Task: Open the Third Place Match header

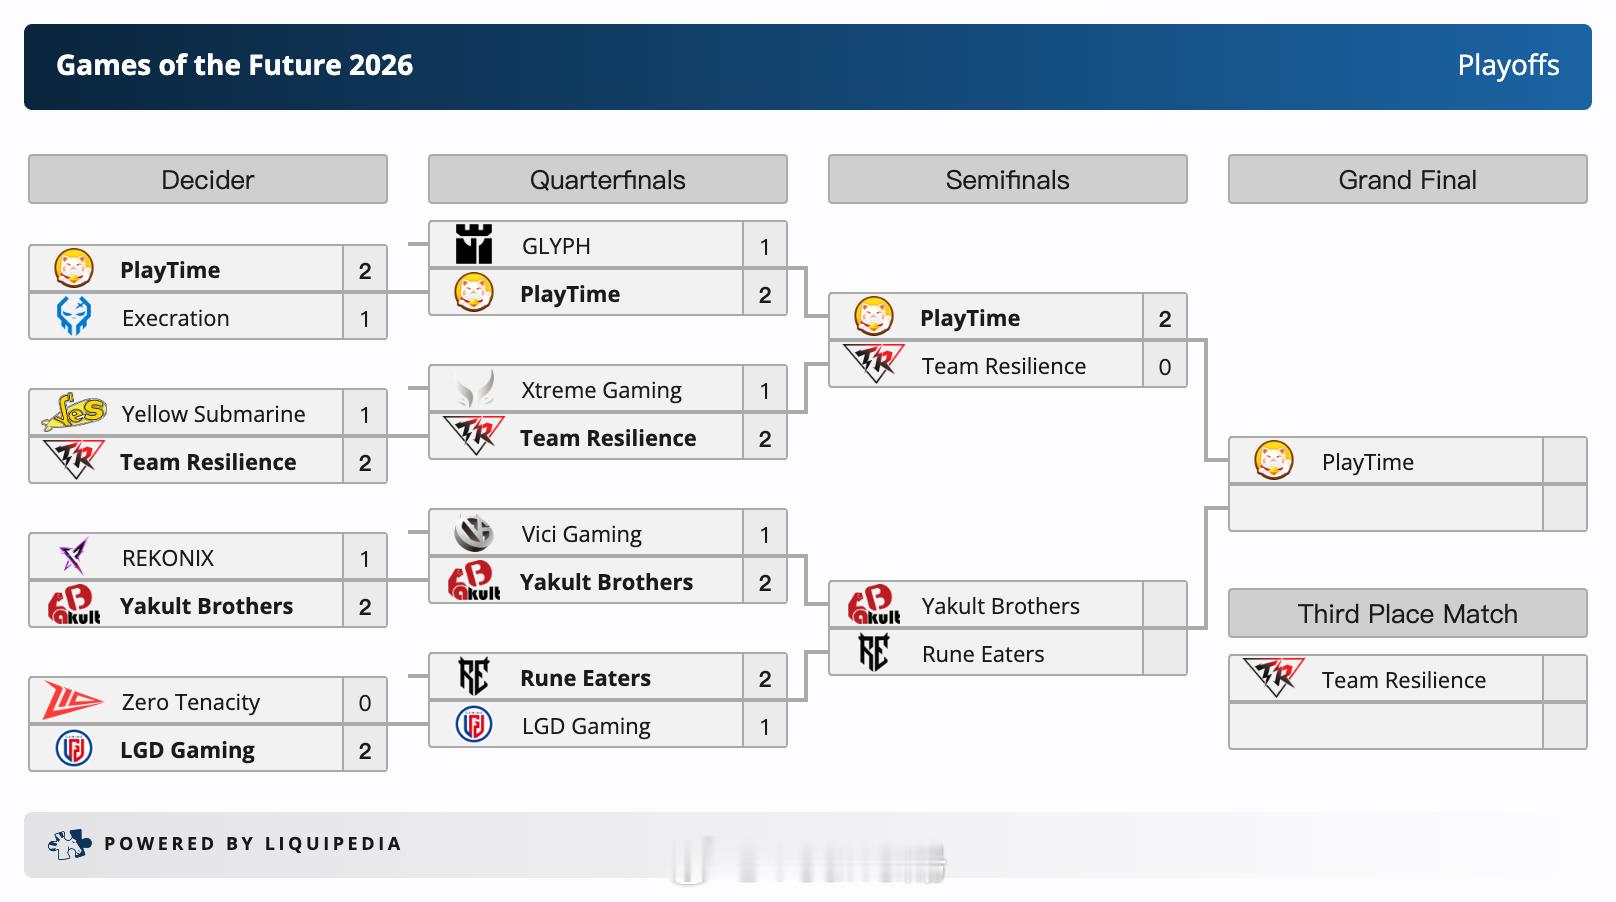Action: (1408, 613)
